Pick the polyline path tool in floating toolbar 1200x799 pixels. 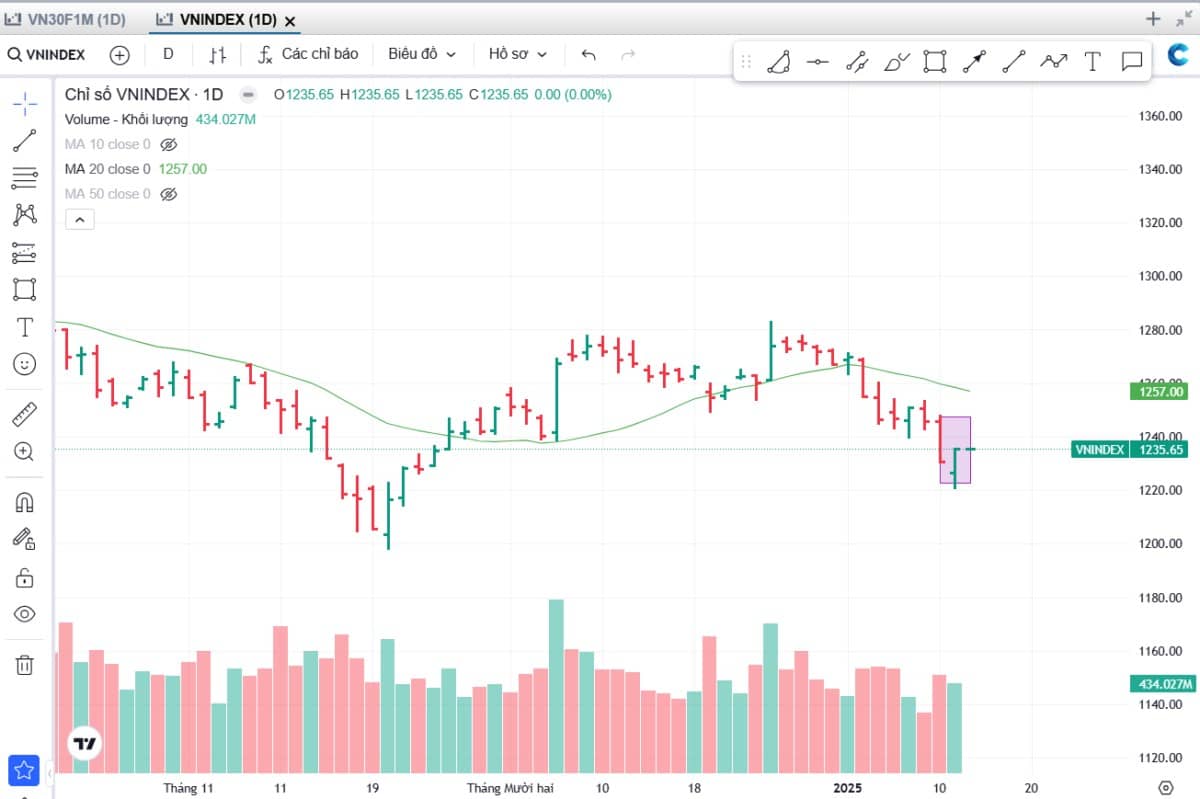pos(1053,62)
